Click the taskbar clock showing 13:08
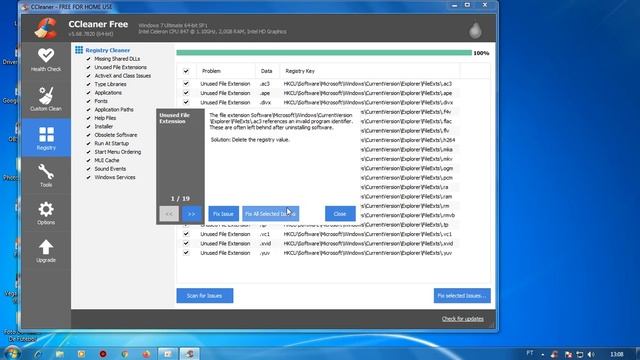Image resolution: width=640 pixels, height=360 pixels. click(617, 354)
